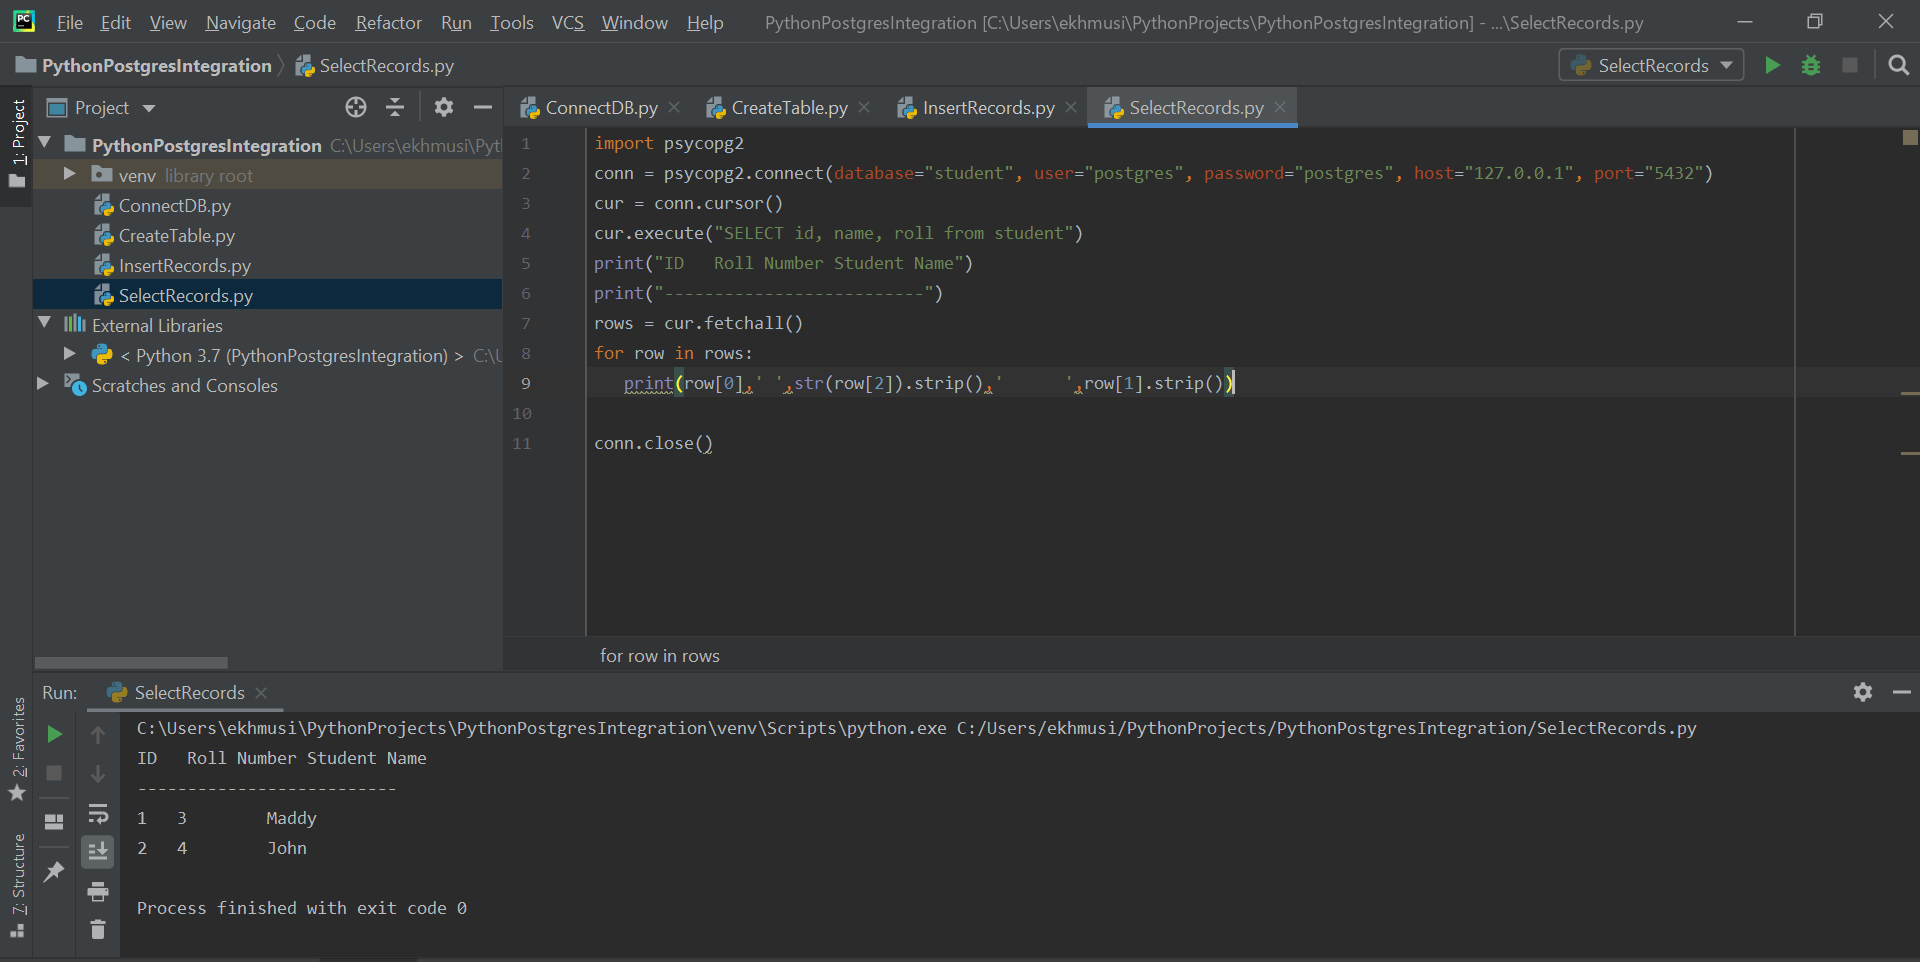Viewport: 1920px width, 962px height.
Task: Open Project panel settings gear
Action: pos(444,107)
